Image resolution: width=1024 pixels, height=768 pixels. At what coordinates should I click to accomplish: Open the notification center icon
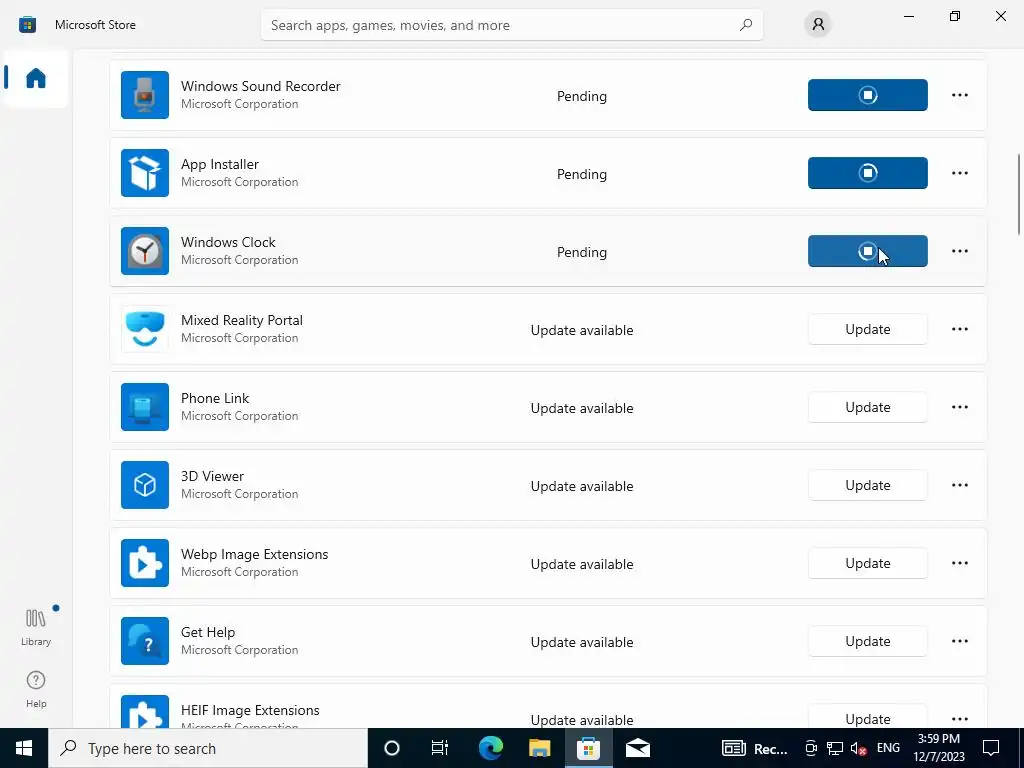[991, 748]
